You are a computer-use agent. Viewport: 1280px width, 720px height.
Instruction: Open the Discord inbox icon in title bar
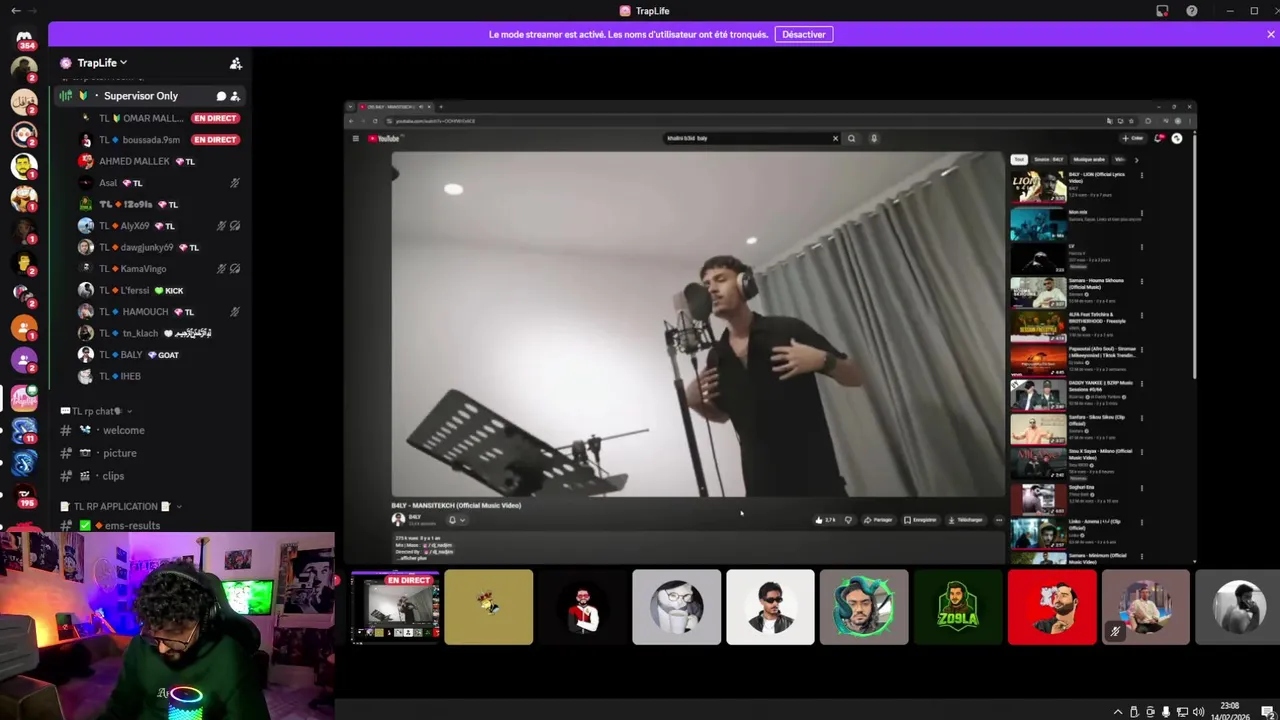pos(1162,11)
